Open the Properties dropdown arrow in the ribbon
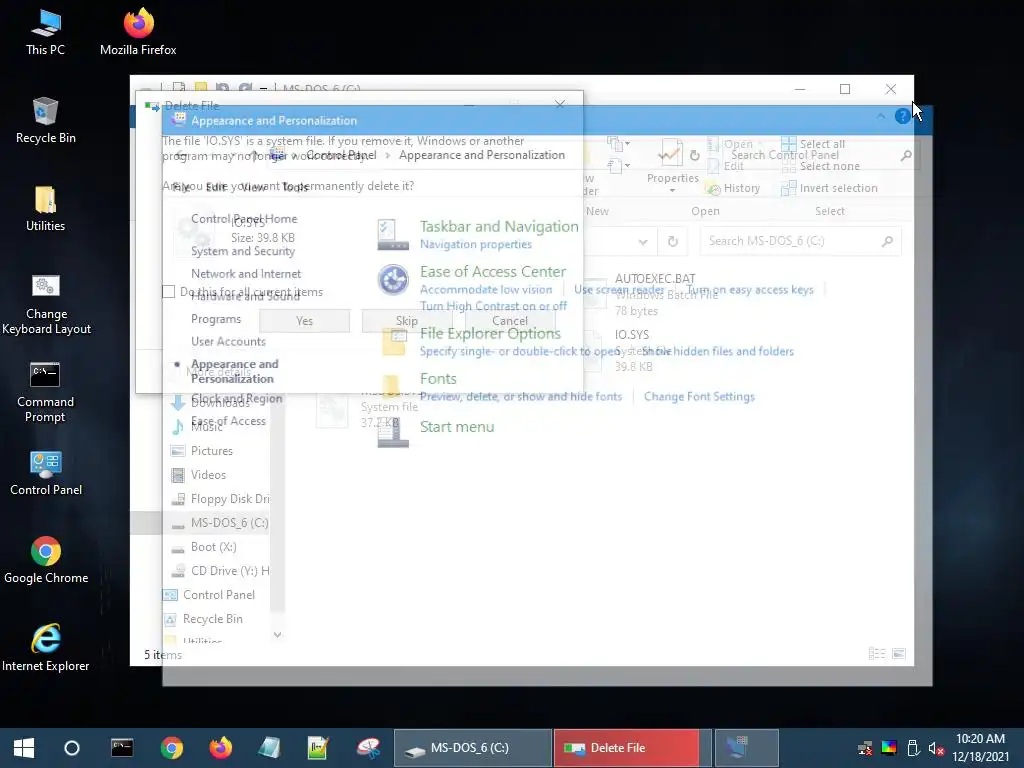 672,191
